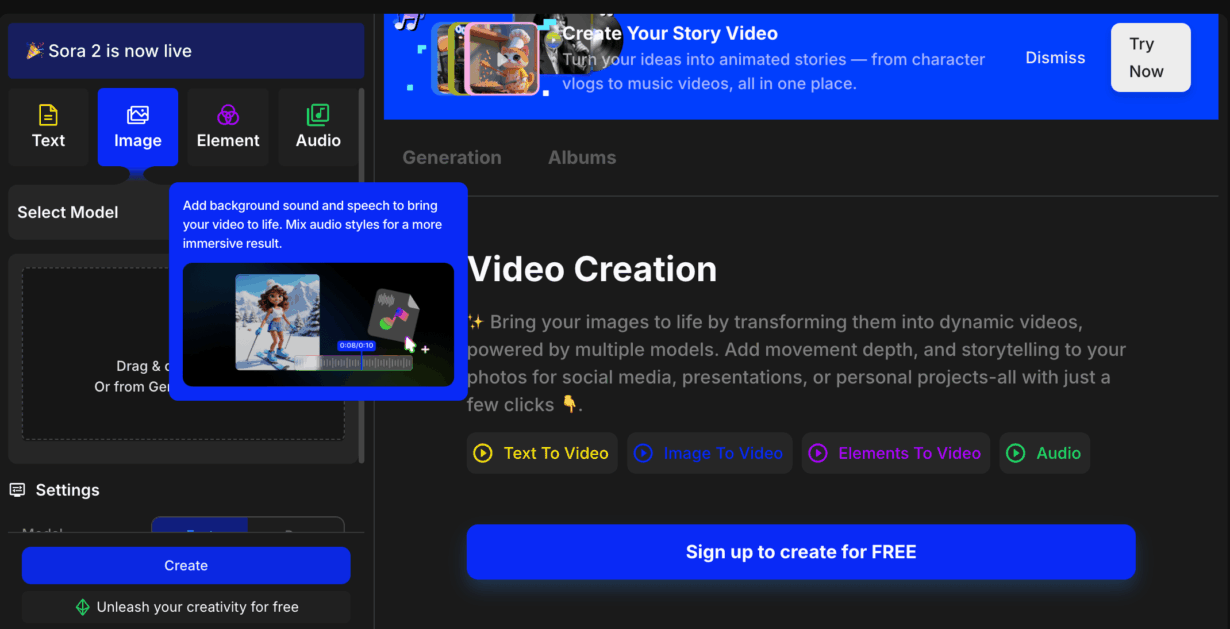Open the Albums tab

click(582, 157)
